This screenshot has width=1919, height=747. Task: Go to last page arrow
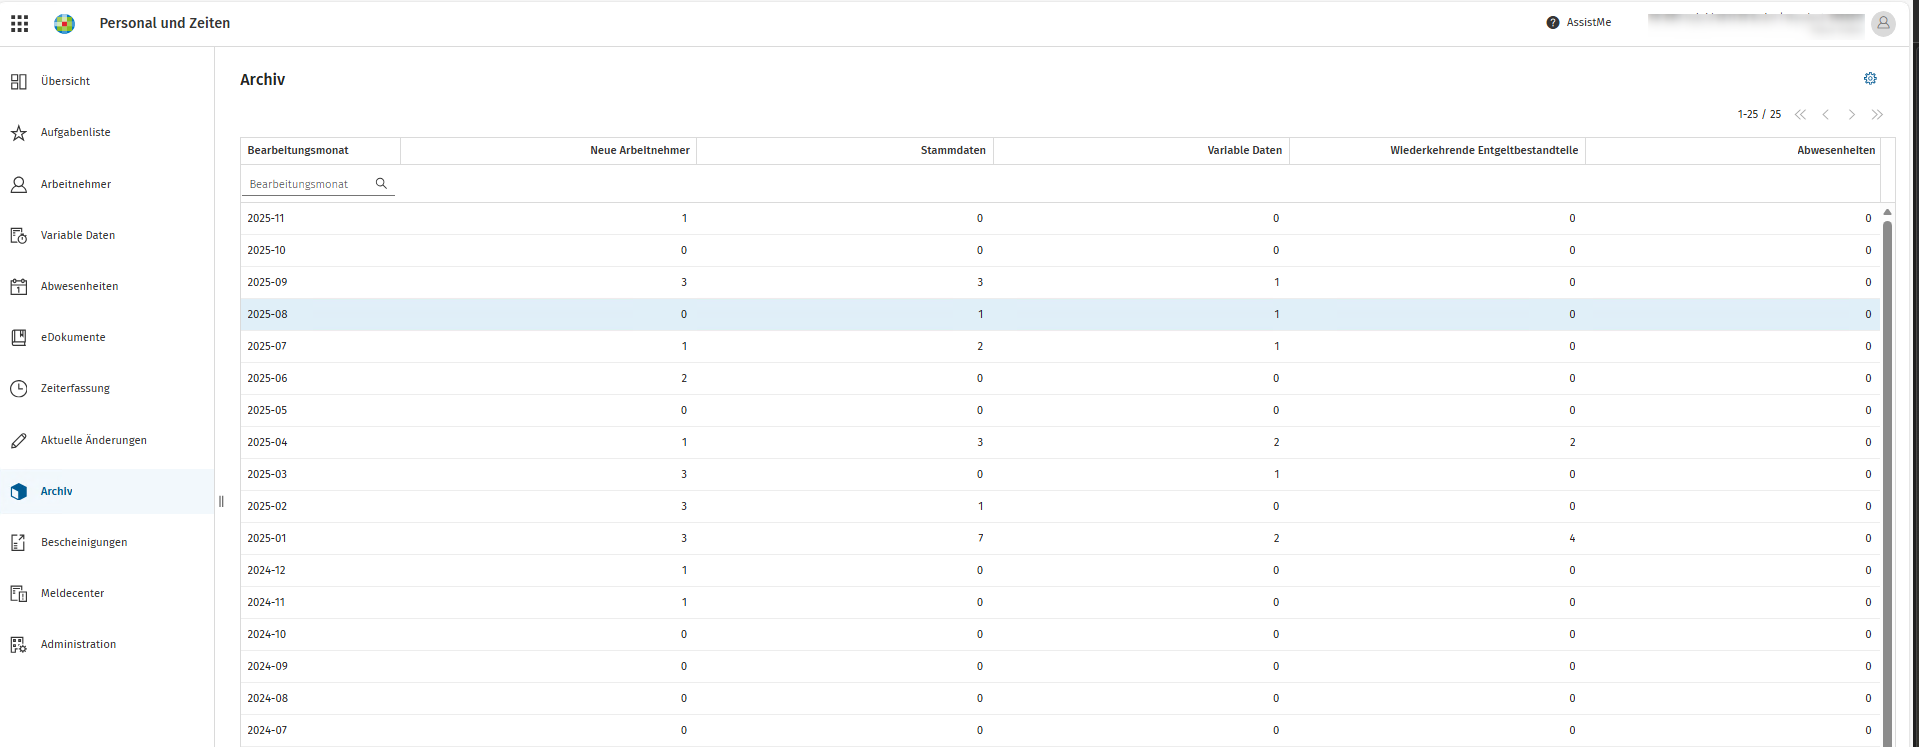point(1877,114)
